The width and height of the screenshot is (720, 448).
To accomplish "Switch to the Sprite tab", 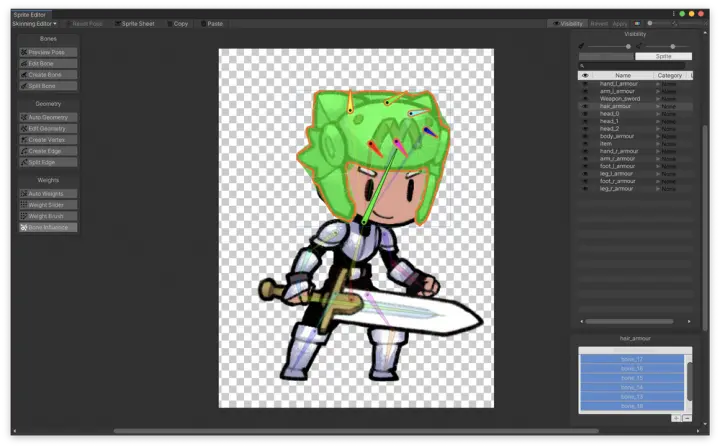I will [x=664, y=56].
